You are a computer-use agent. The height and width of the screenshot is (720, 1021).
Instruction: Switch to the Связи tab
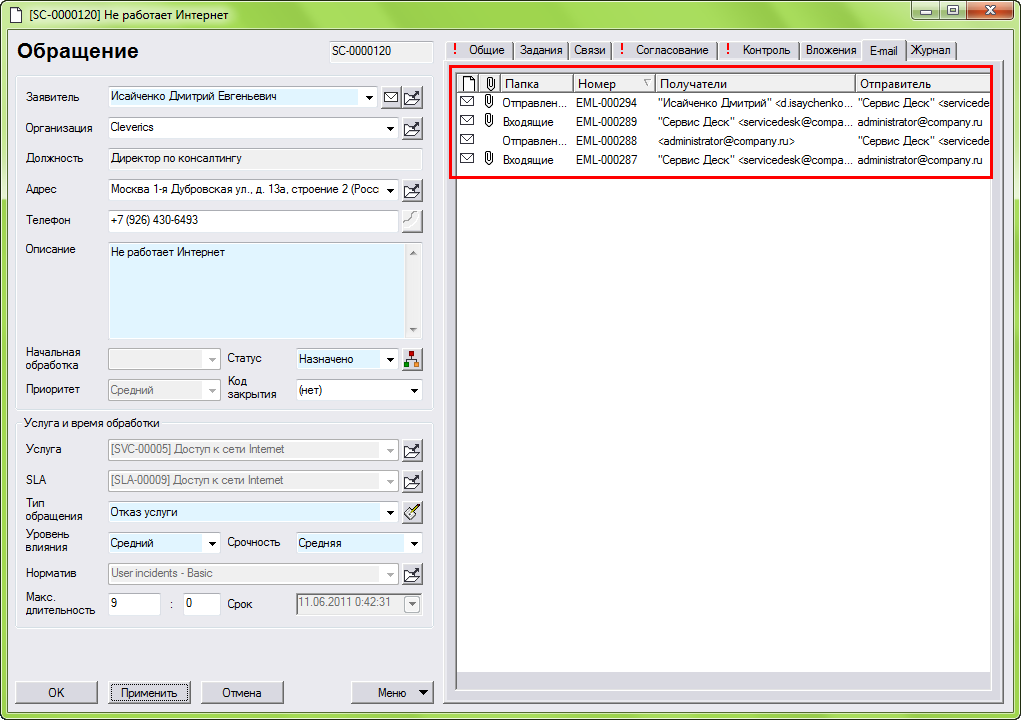click(590, 50)
